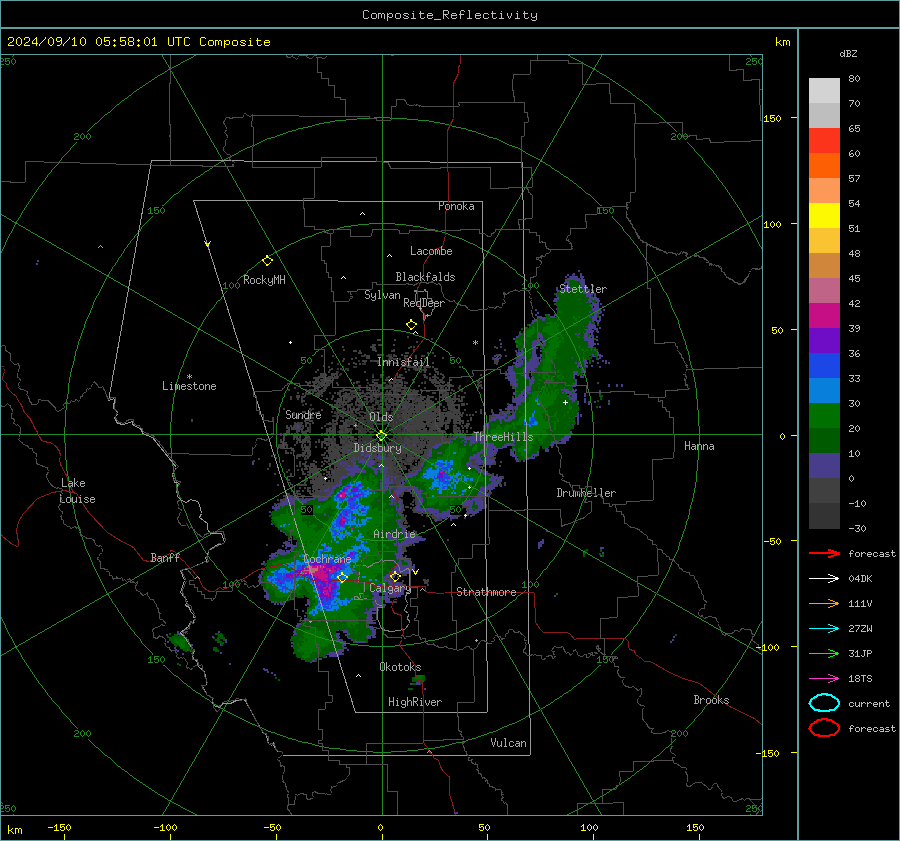Select the Hanna city label

click(699, 446)
